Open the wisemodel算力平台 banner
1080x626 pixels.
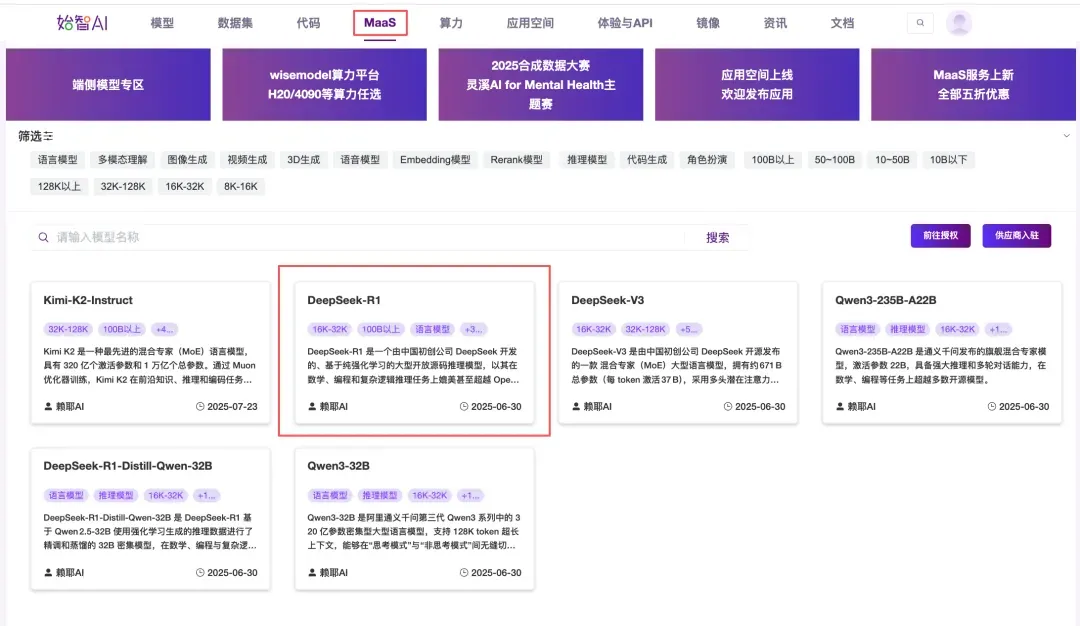coord(324,85)
